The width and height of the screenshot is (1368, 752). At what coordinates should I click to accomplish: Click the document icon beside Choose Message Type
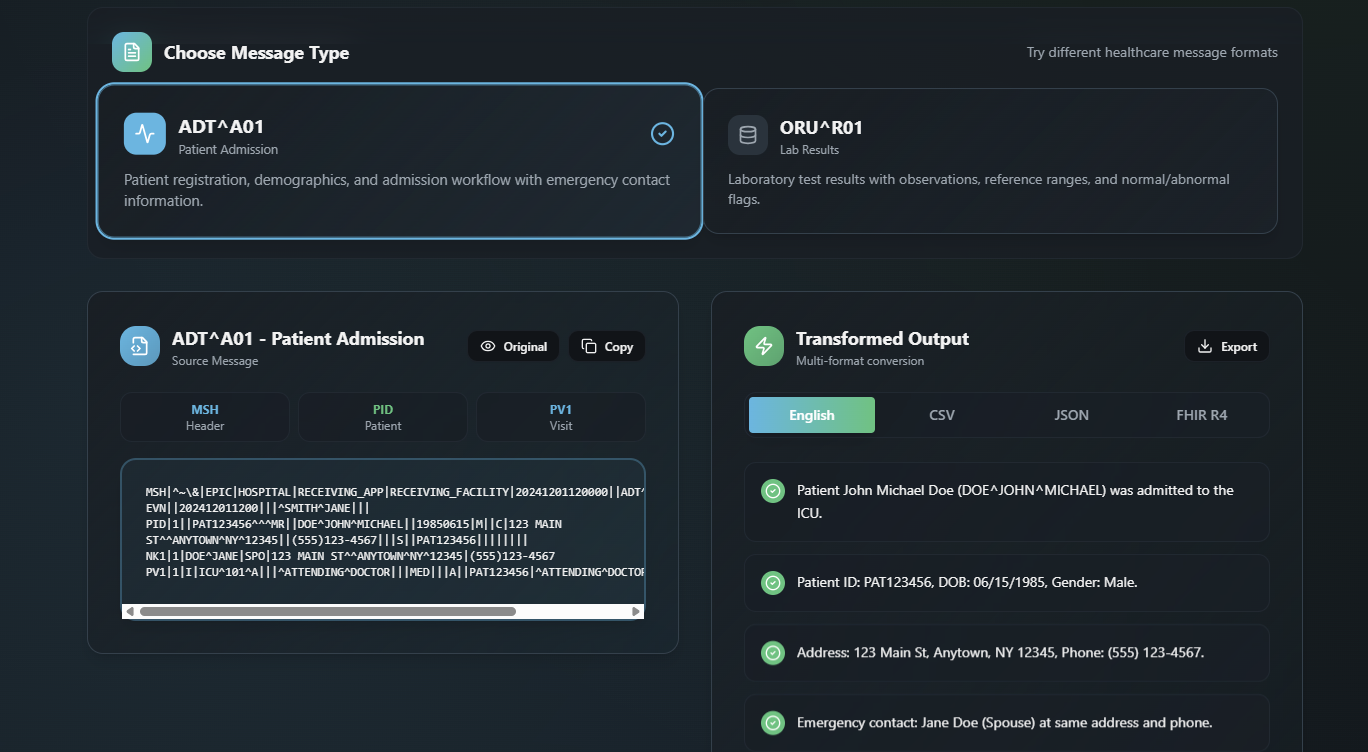[132, 52]
